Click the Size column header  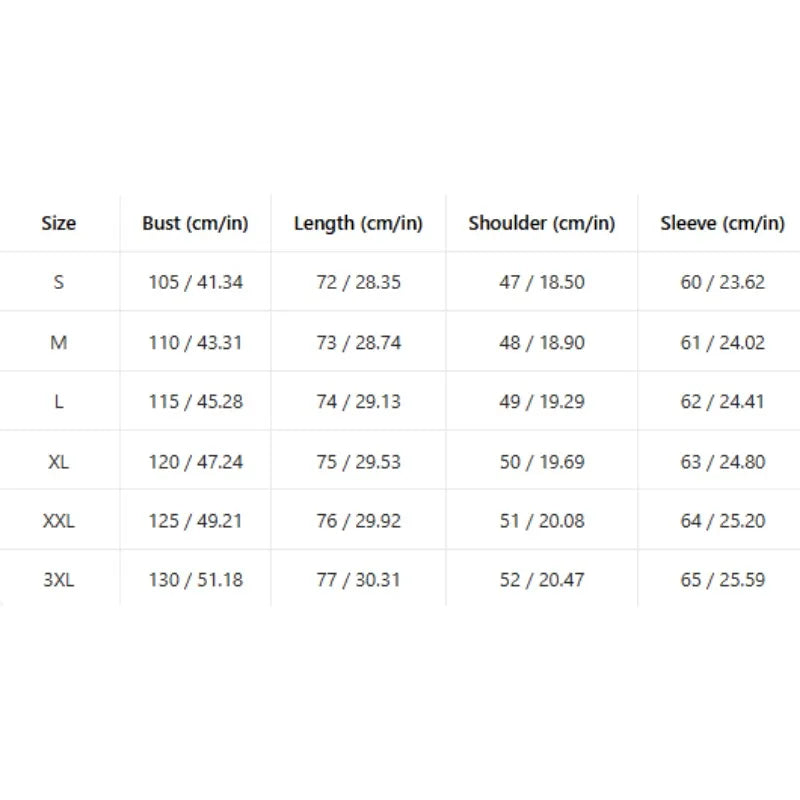59,223
